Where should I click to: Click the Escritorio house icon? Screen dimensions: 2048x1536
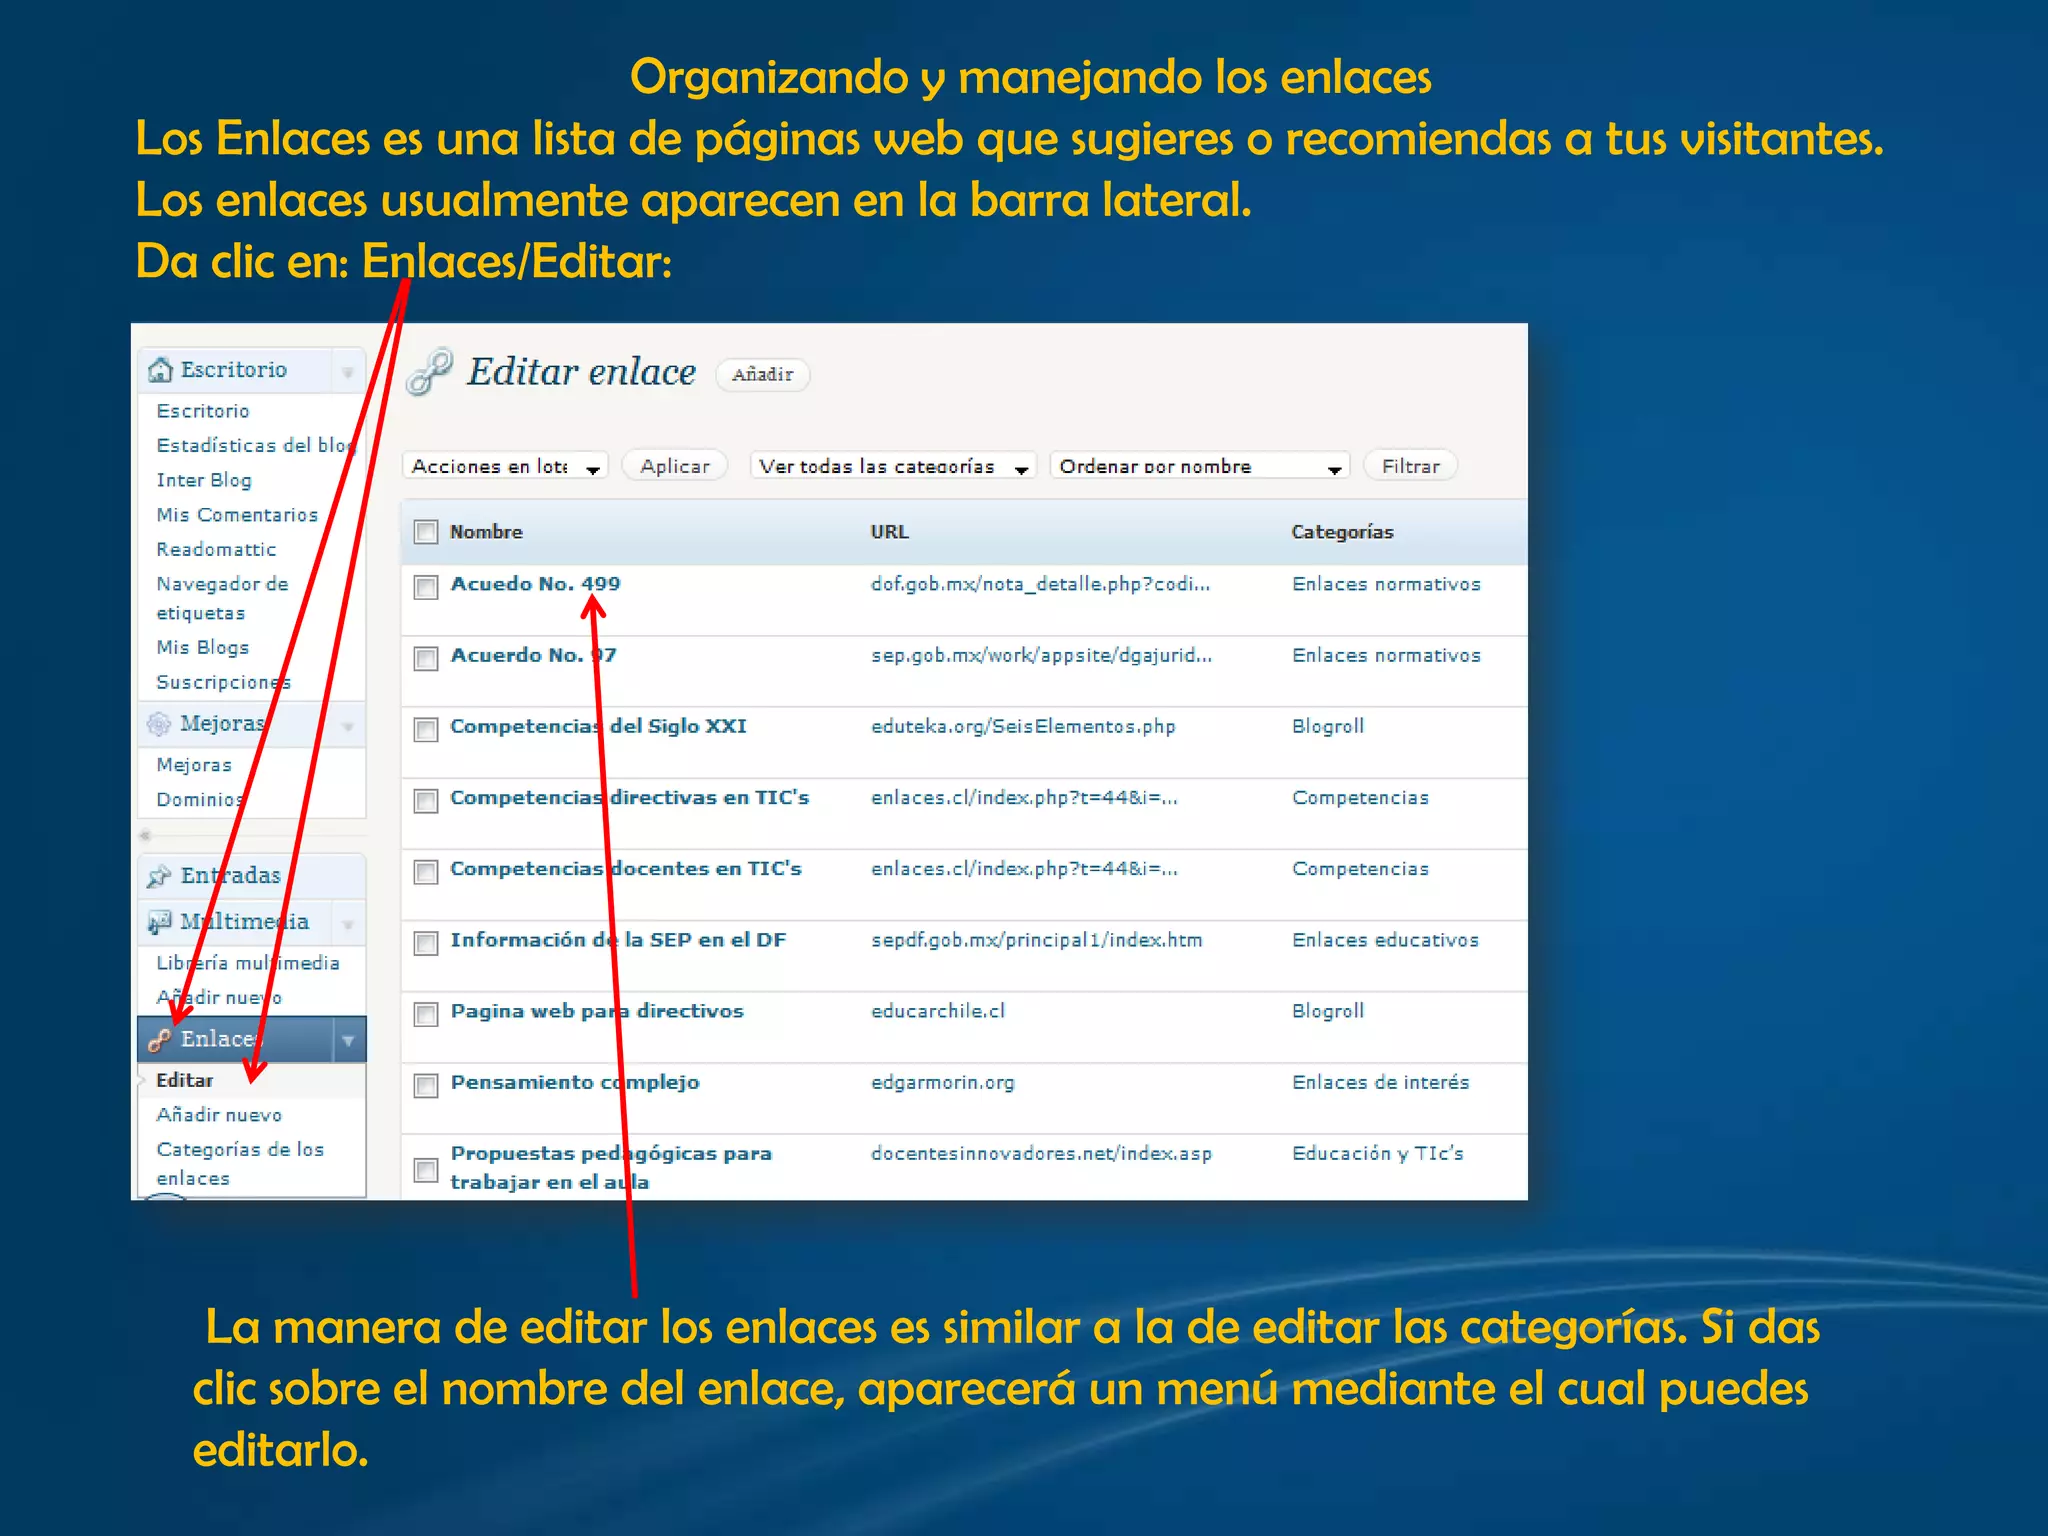point(160,370)
